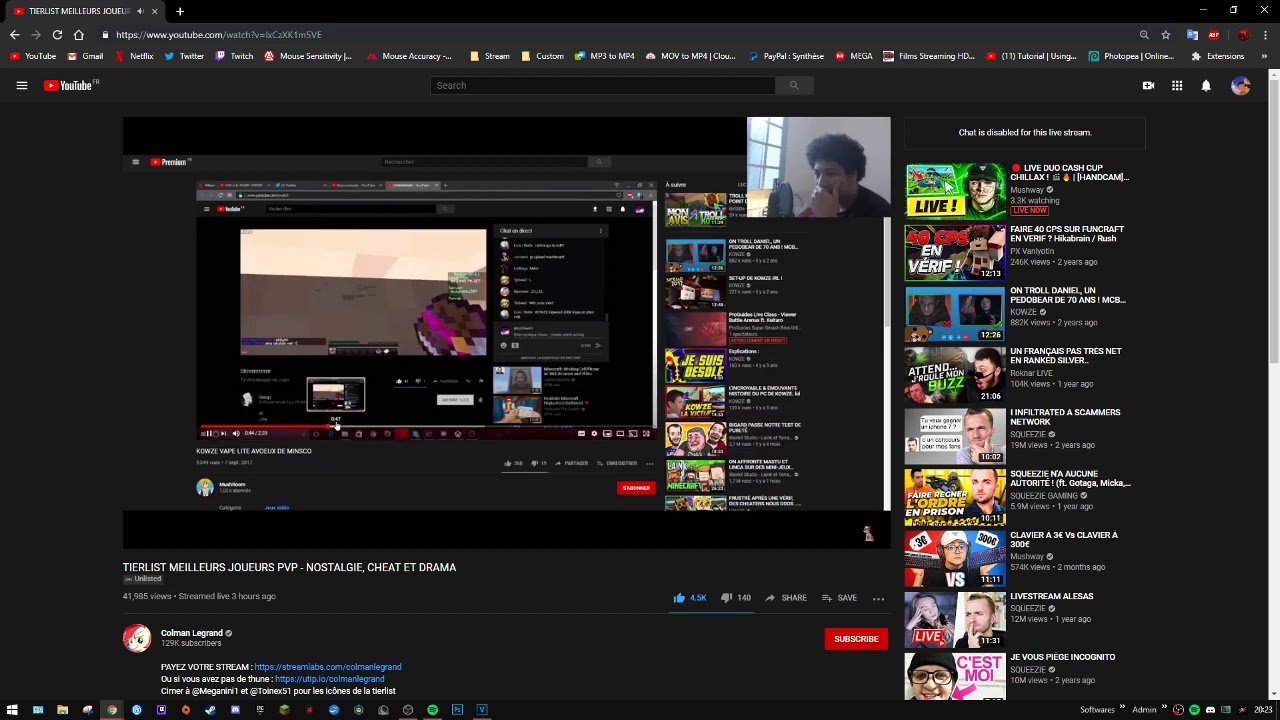Open FAIRE 40 CPS SUR FUNCRAFT video
The height and width of the screenshot is (720, 1280).
(1067, 234)
